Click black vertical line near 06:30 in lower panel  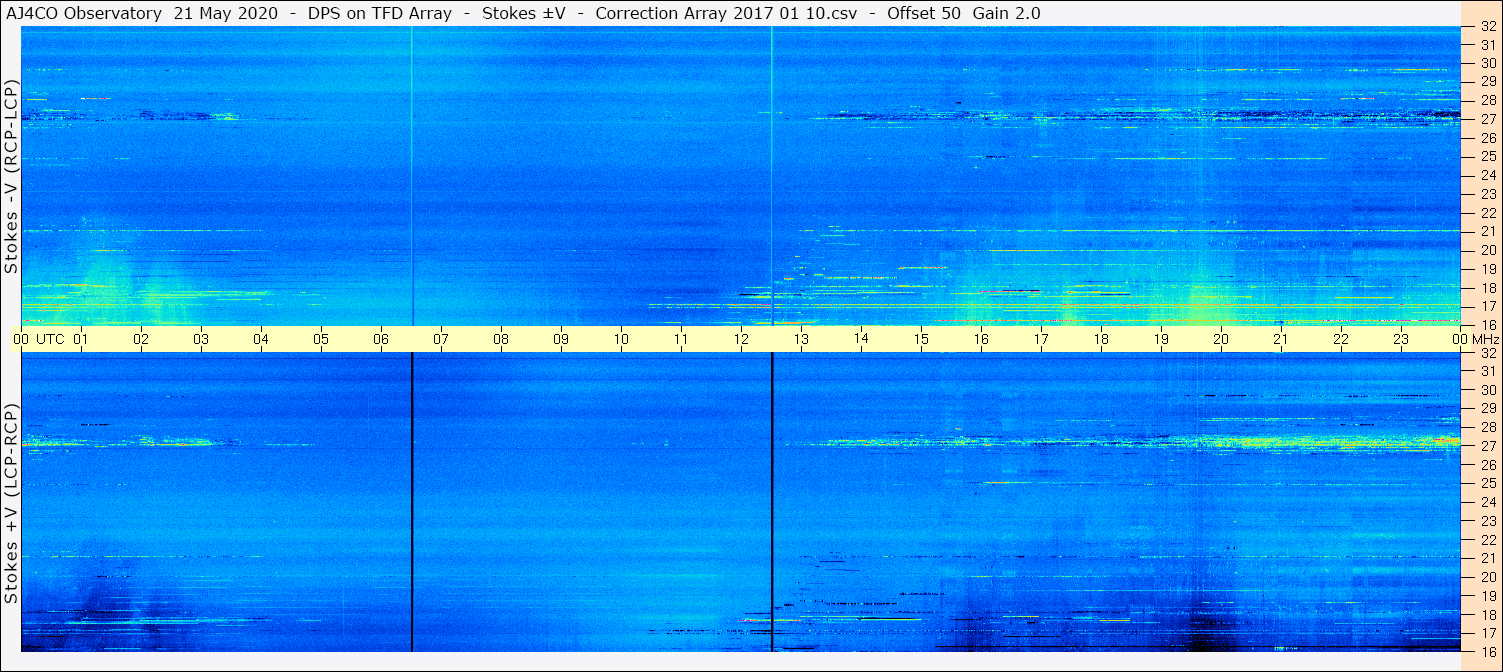[412, 502]
